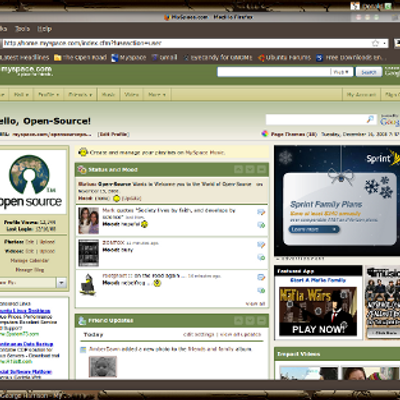Move the Status and Mood panel up
The width and height of the screenshot is (400, 400).
pos(238,169)
